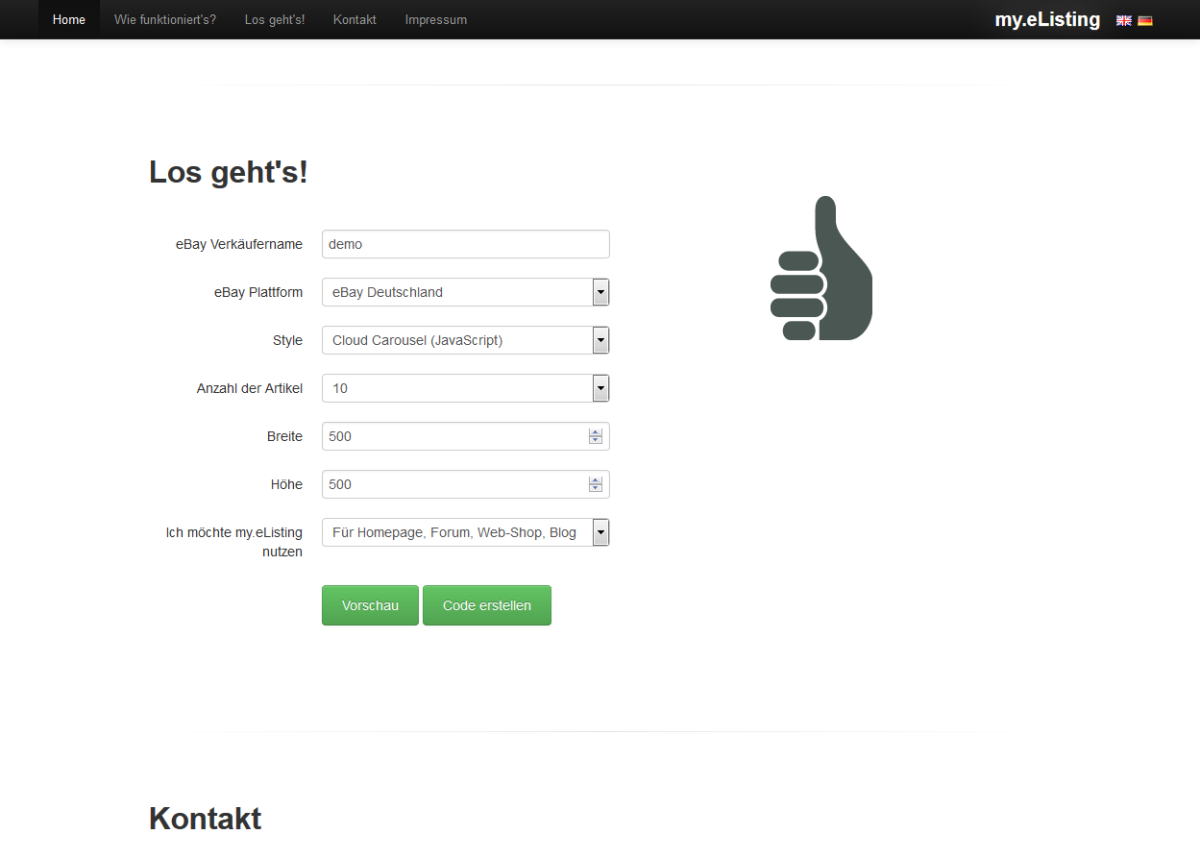The height and width of the screenshot is (859, 1200).
Task: Click the 'eBay Plattform' label
Action: pyautogui.click(x=258, y=292)
